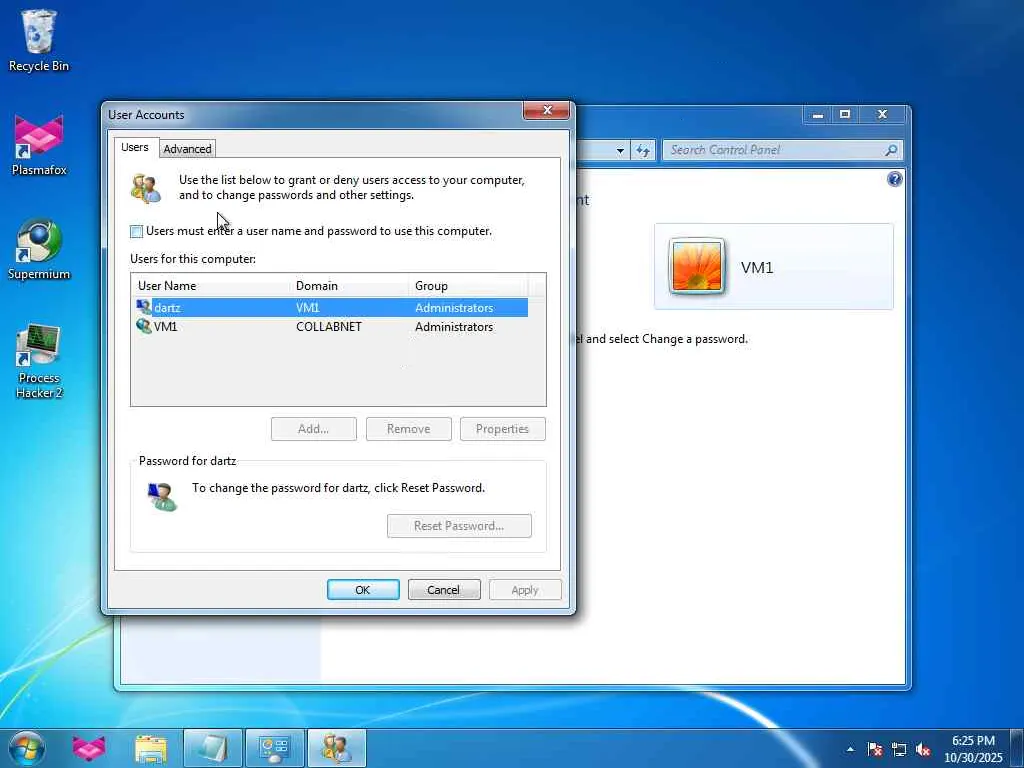
Task: Cancel the User Accounts dialog
Action: [x=444, y=590]
